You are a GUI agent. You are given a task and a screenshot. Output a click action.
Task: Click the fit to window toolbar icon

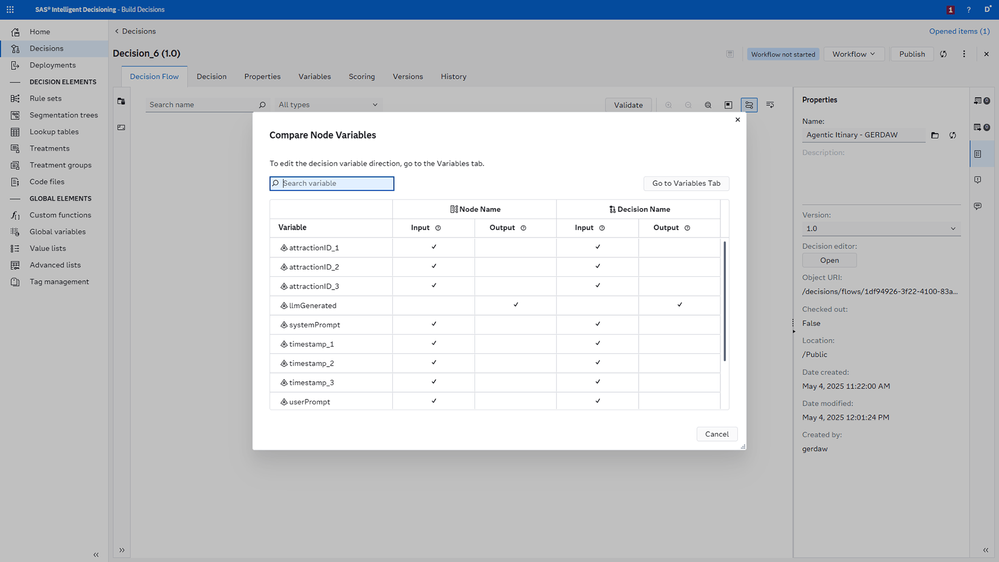coord(728,105)
